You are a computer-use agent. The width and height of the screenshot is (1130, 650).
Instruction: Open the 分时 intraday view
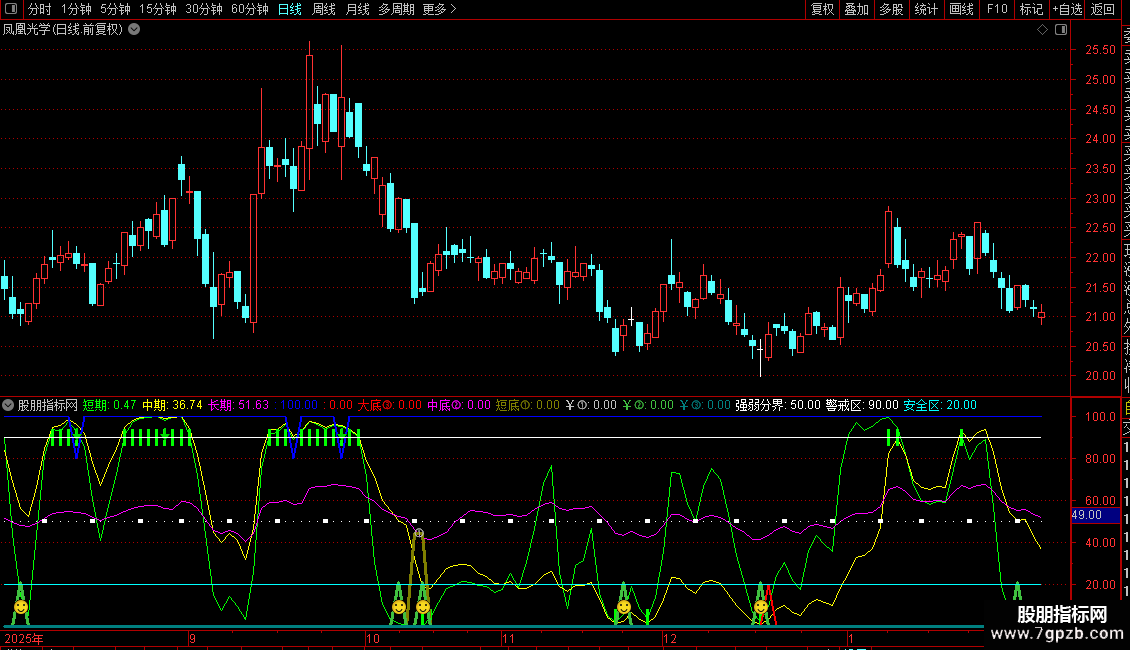click(x=39, y=10)
